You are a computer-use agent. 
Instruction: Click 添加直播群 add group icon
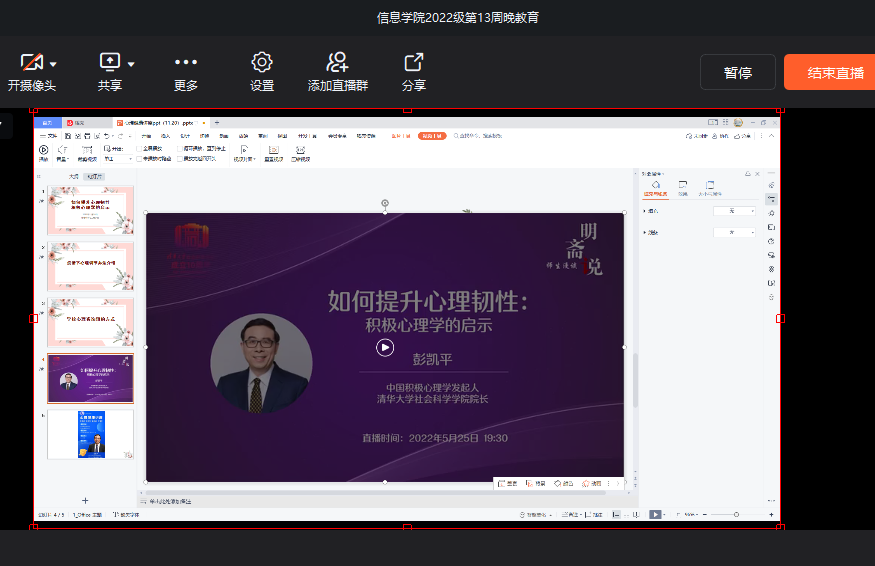point(337,63)
